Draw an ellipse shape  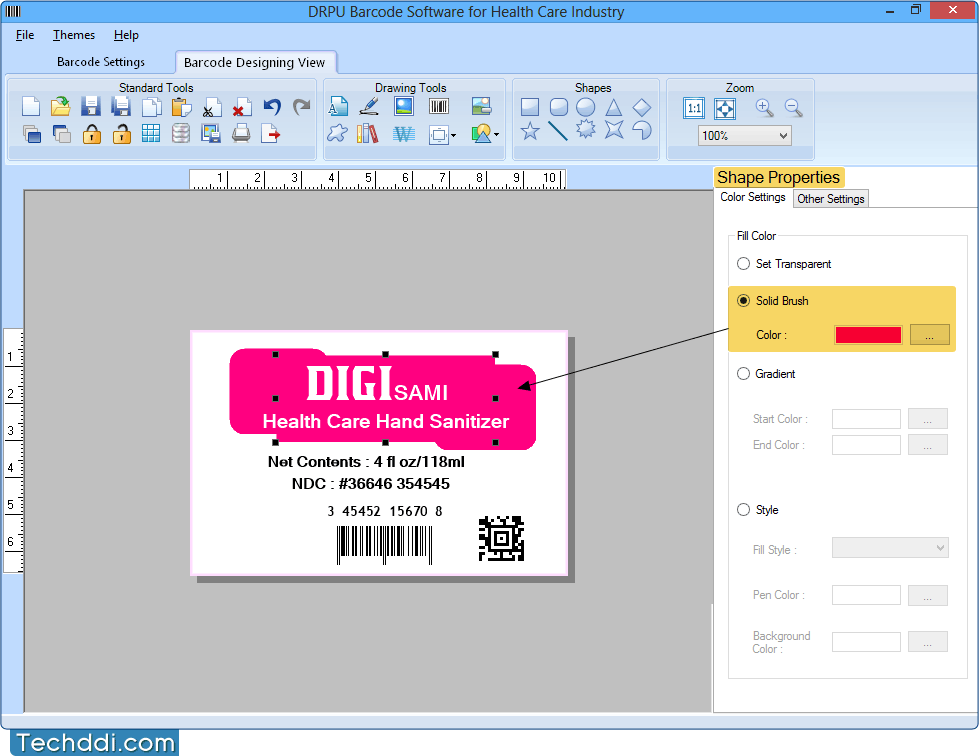tap(586, 107)
